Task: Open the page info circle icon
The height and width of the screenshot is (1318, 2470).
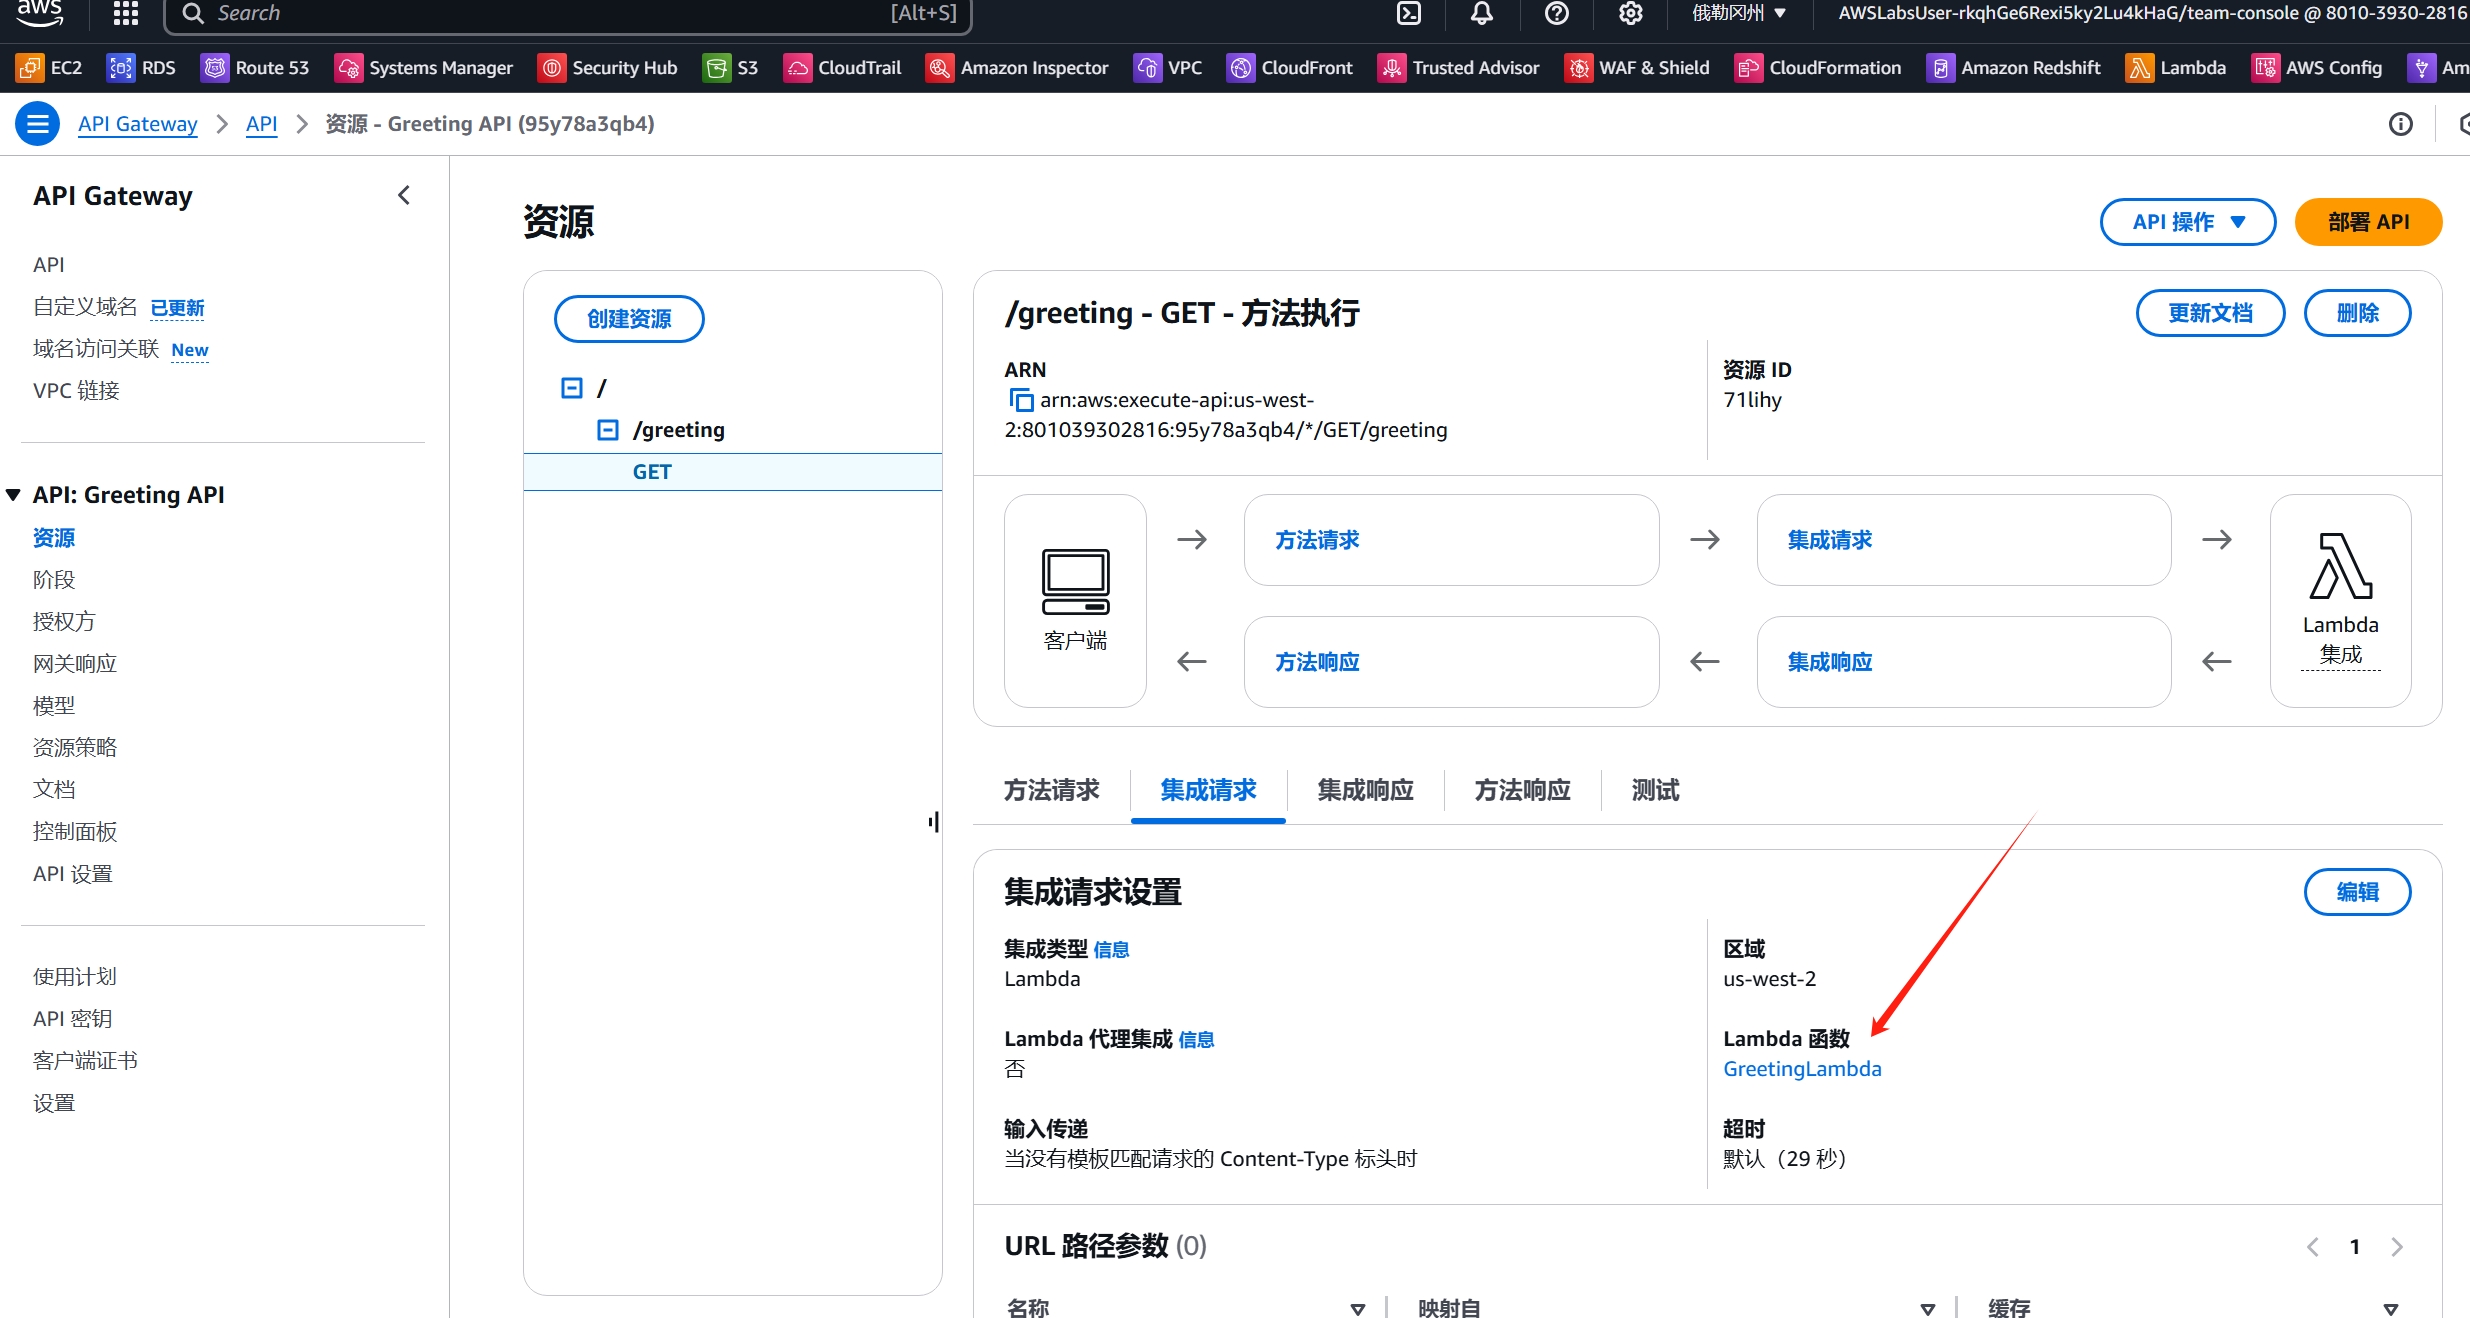Action: (2400, 124)
